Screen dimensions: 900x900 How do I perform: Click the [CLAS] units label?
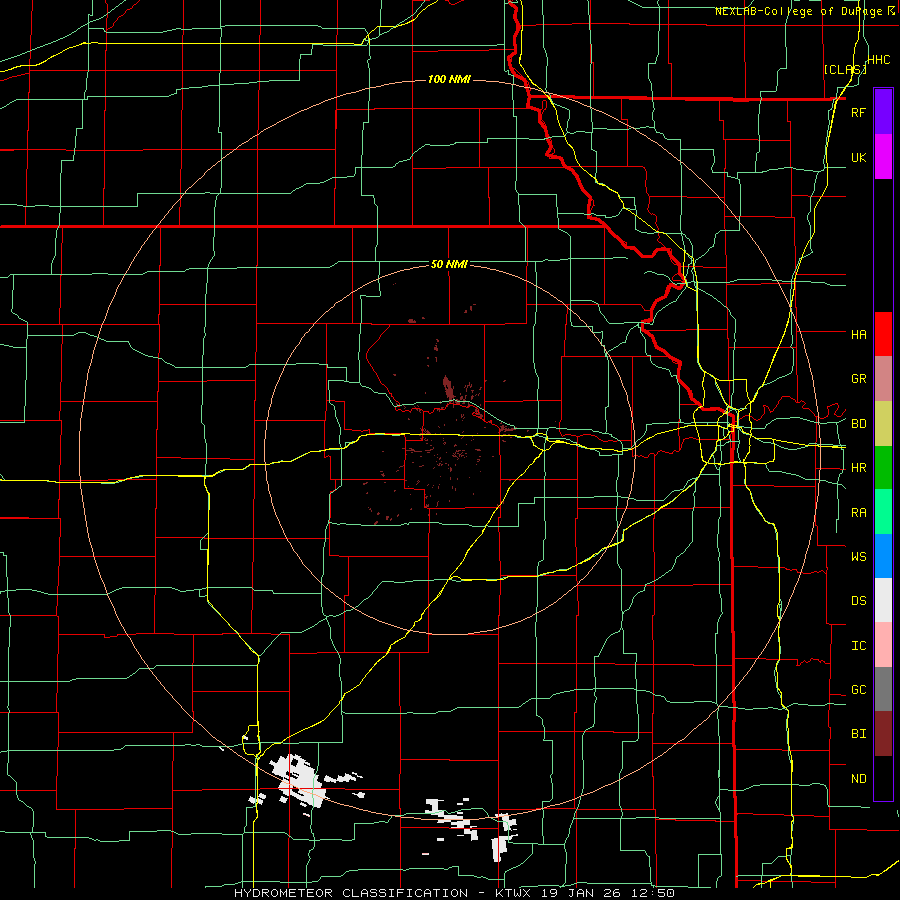[845, 69]
